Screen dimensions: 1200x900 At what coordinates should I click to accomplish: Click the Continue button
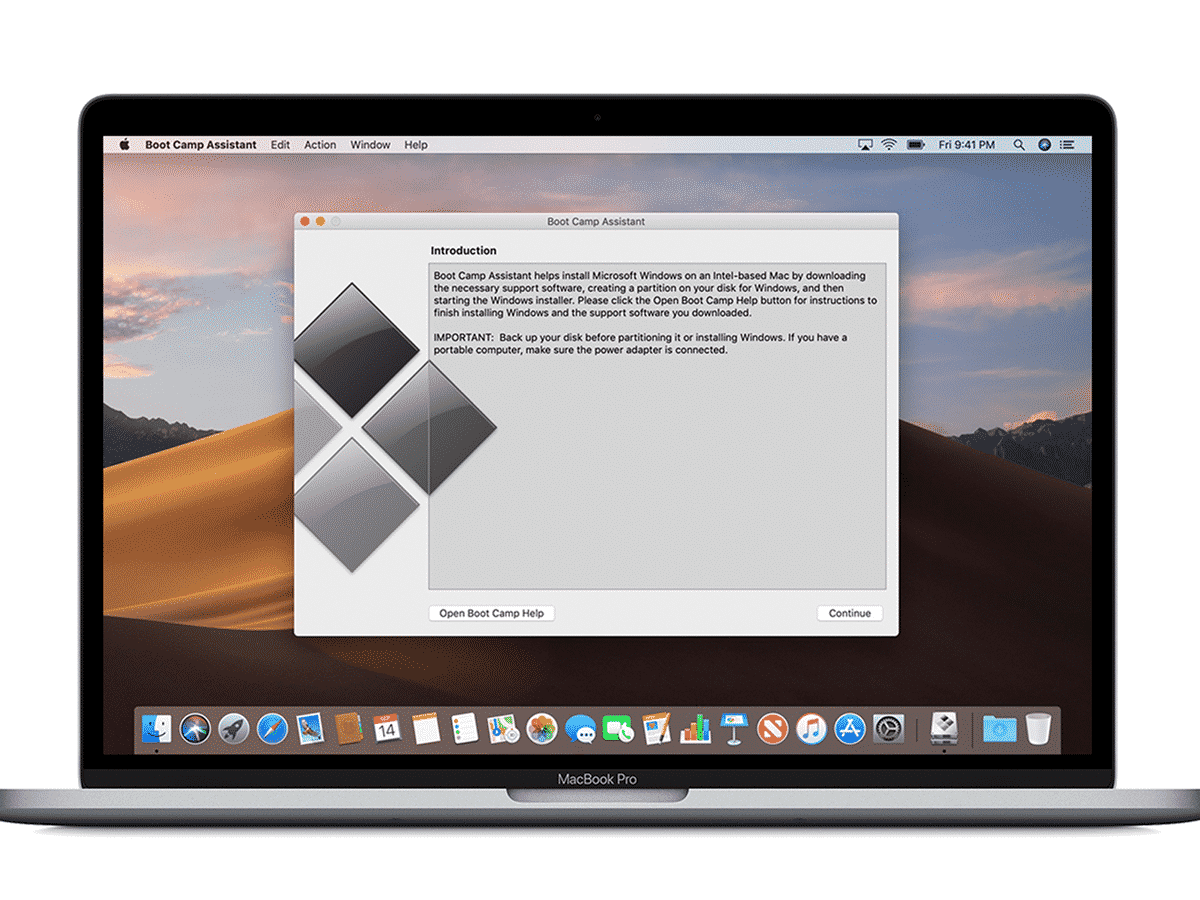pos(850,613)
